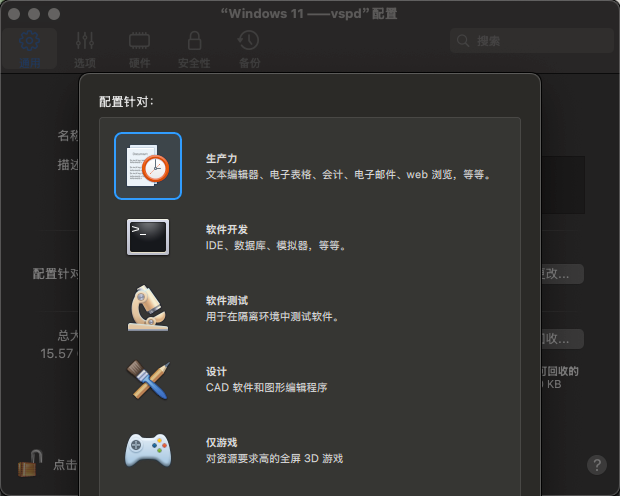Click description CAD 软件和图形编辑程序
The image size is (620, 496).
click(x=267, y=388)
